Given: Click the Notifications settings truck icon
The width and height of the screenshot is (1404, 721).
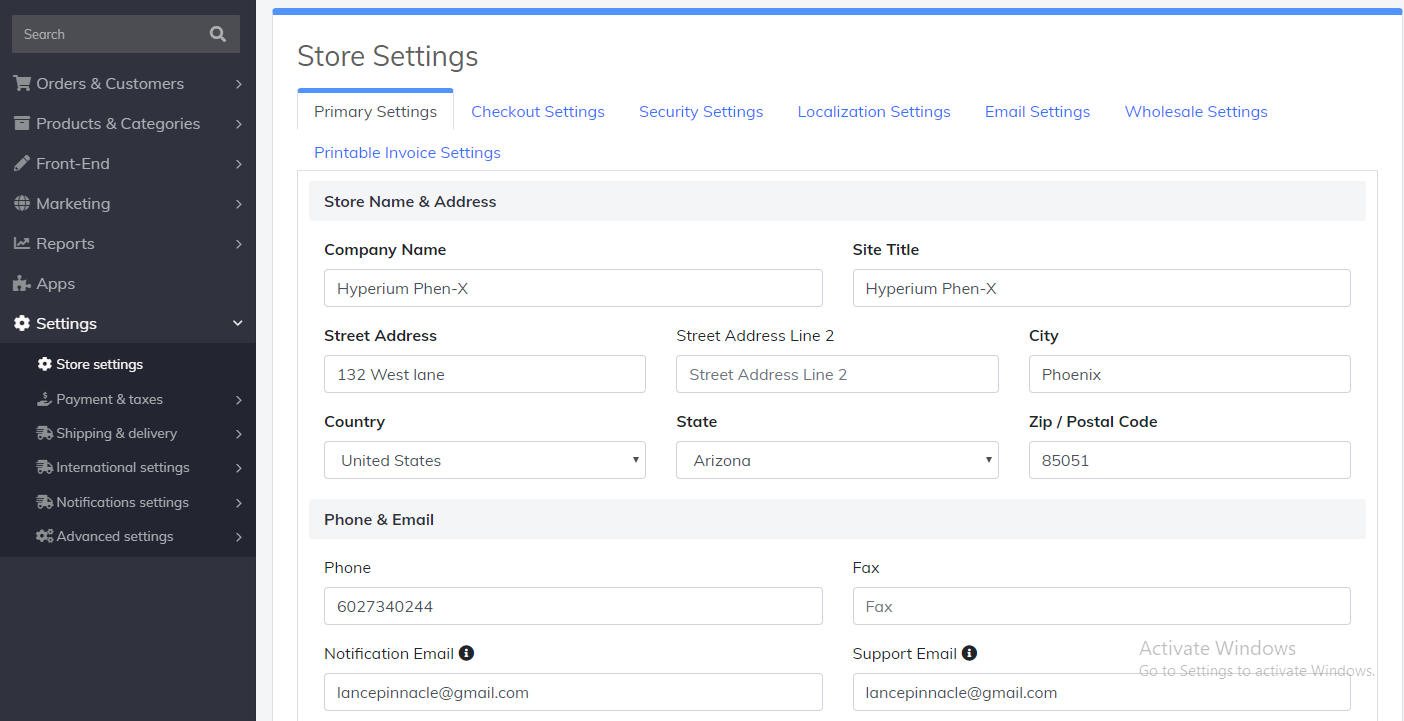Looking at the screenshot, I should pos(44,502).
